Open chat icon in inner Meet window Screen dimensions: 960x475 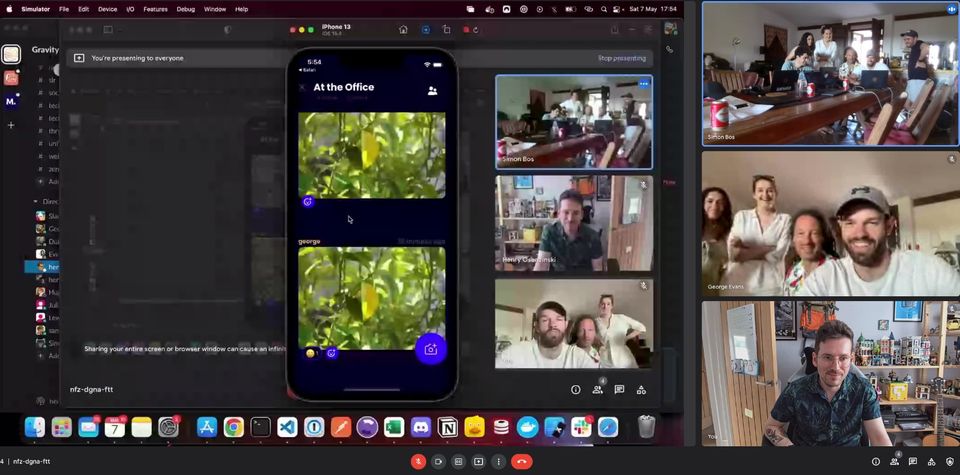(619, 389)
